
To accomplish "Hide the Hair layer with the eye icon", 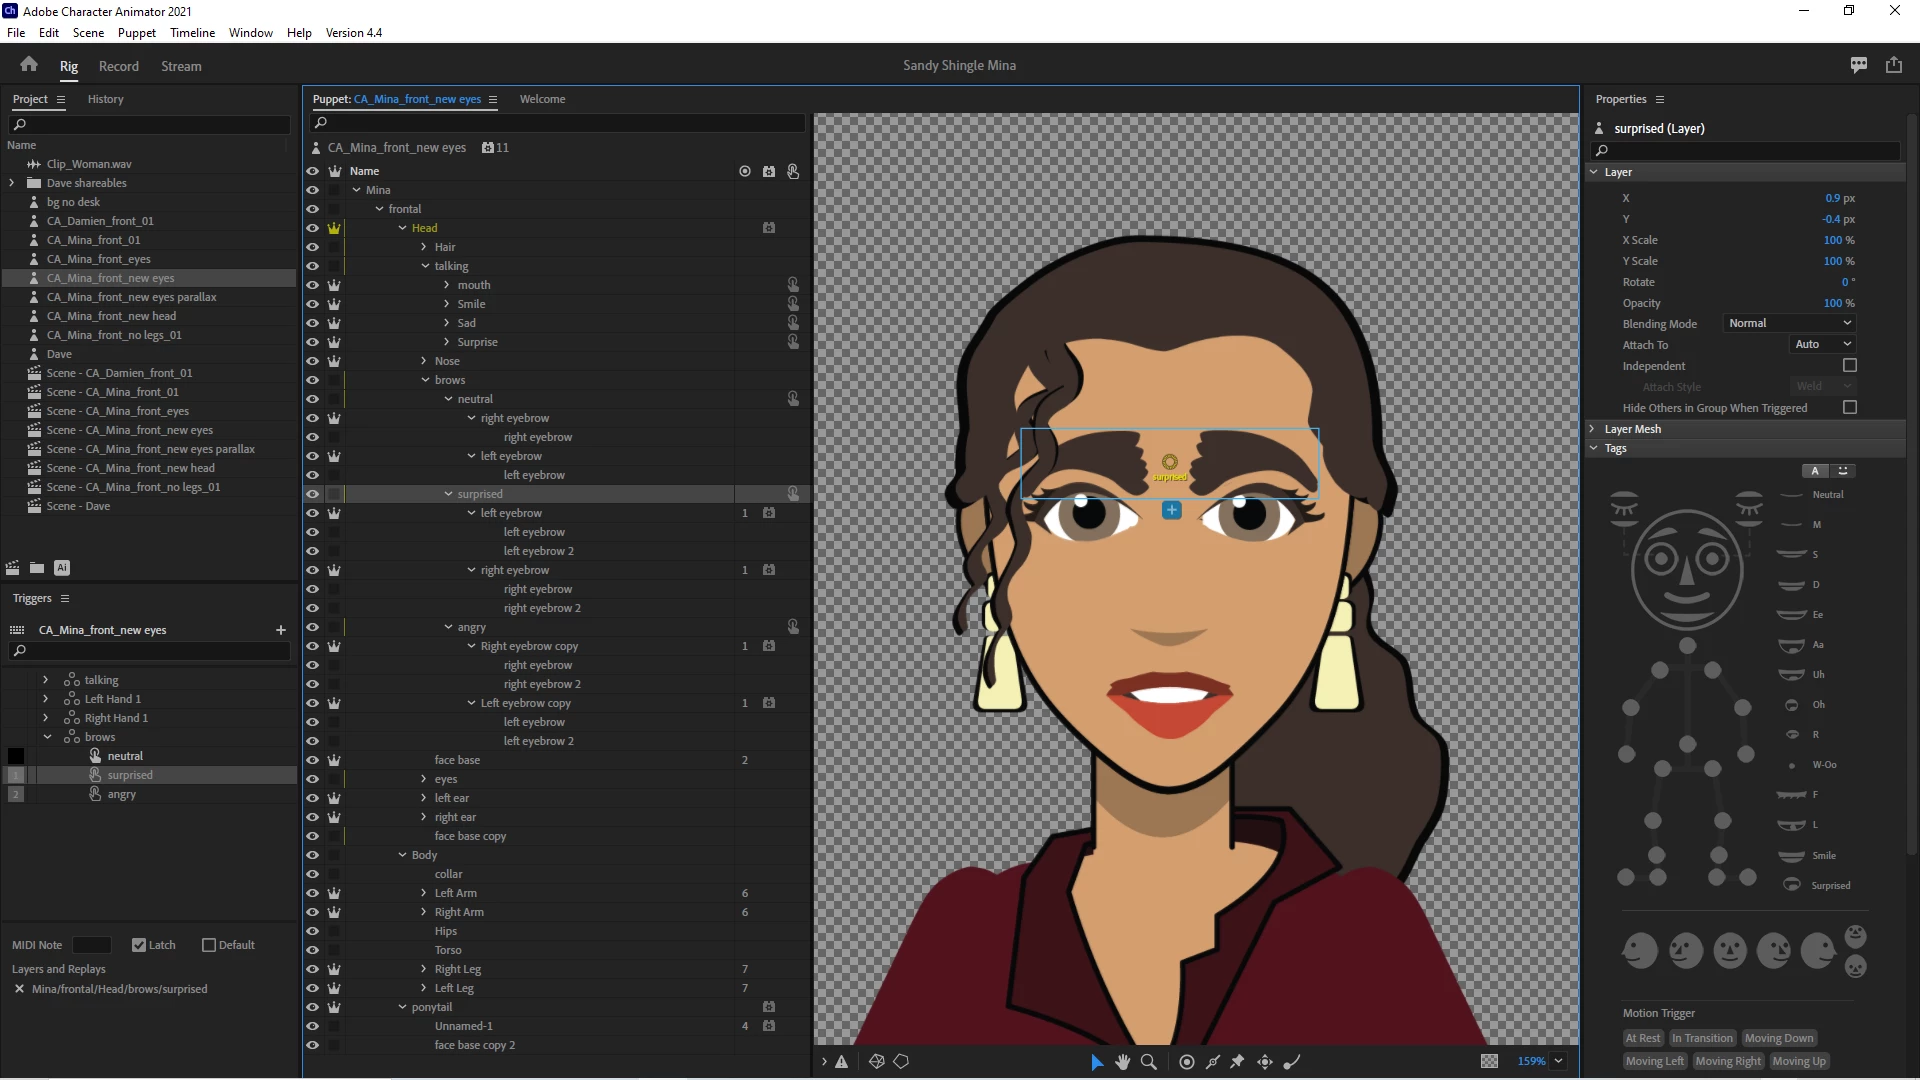I will [312, 247].
